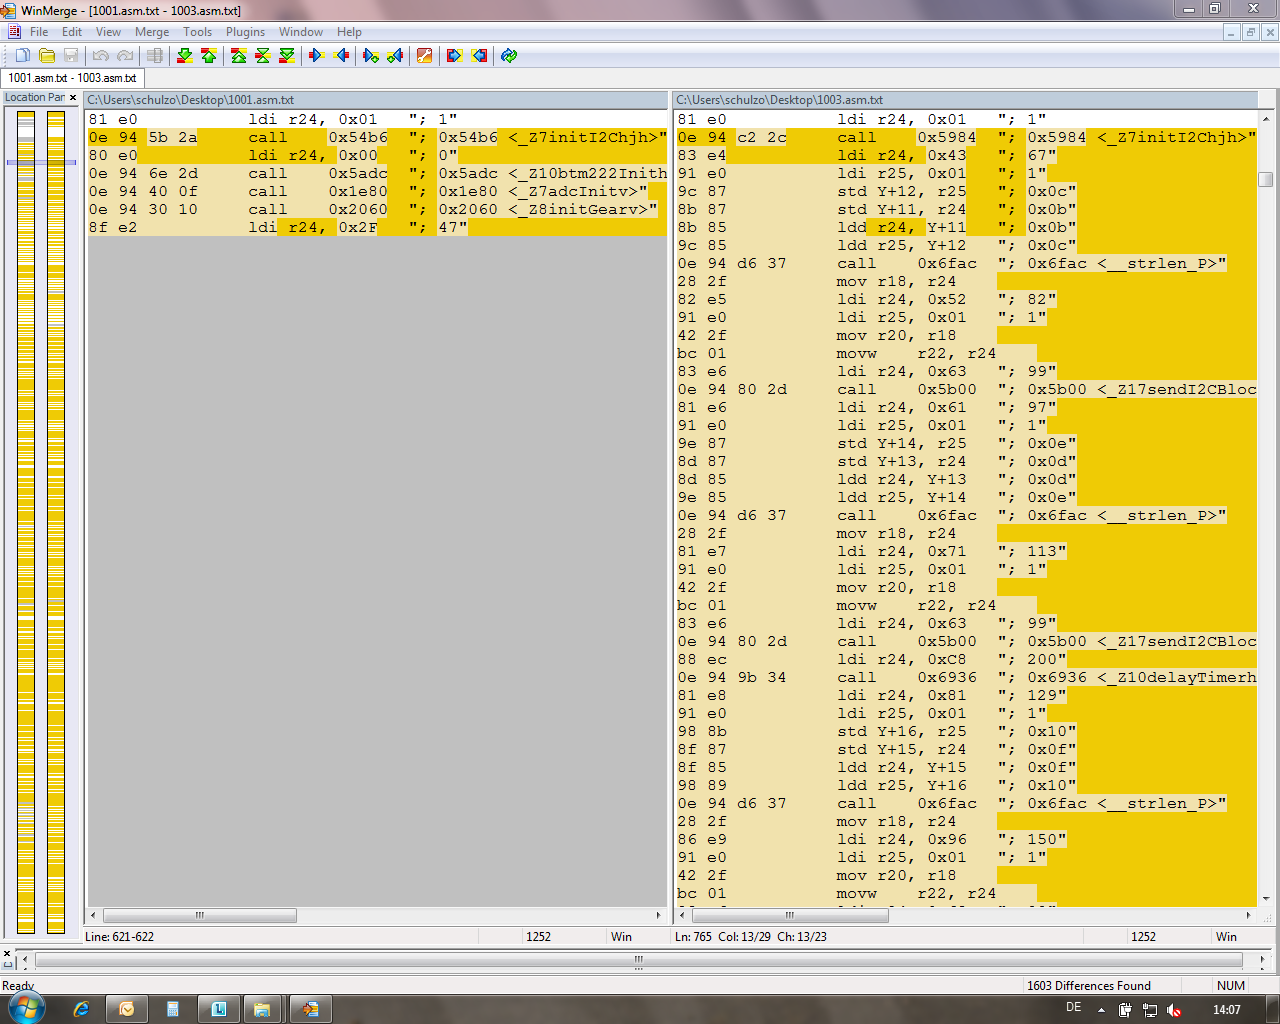Open Internet Explorer from the taskbar

point(81,1009)
